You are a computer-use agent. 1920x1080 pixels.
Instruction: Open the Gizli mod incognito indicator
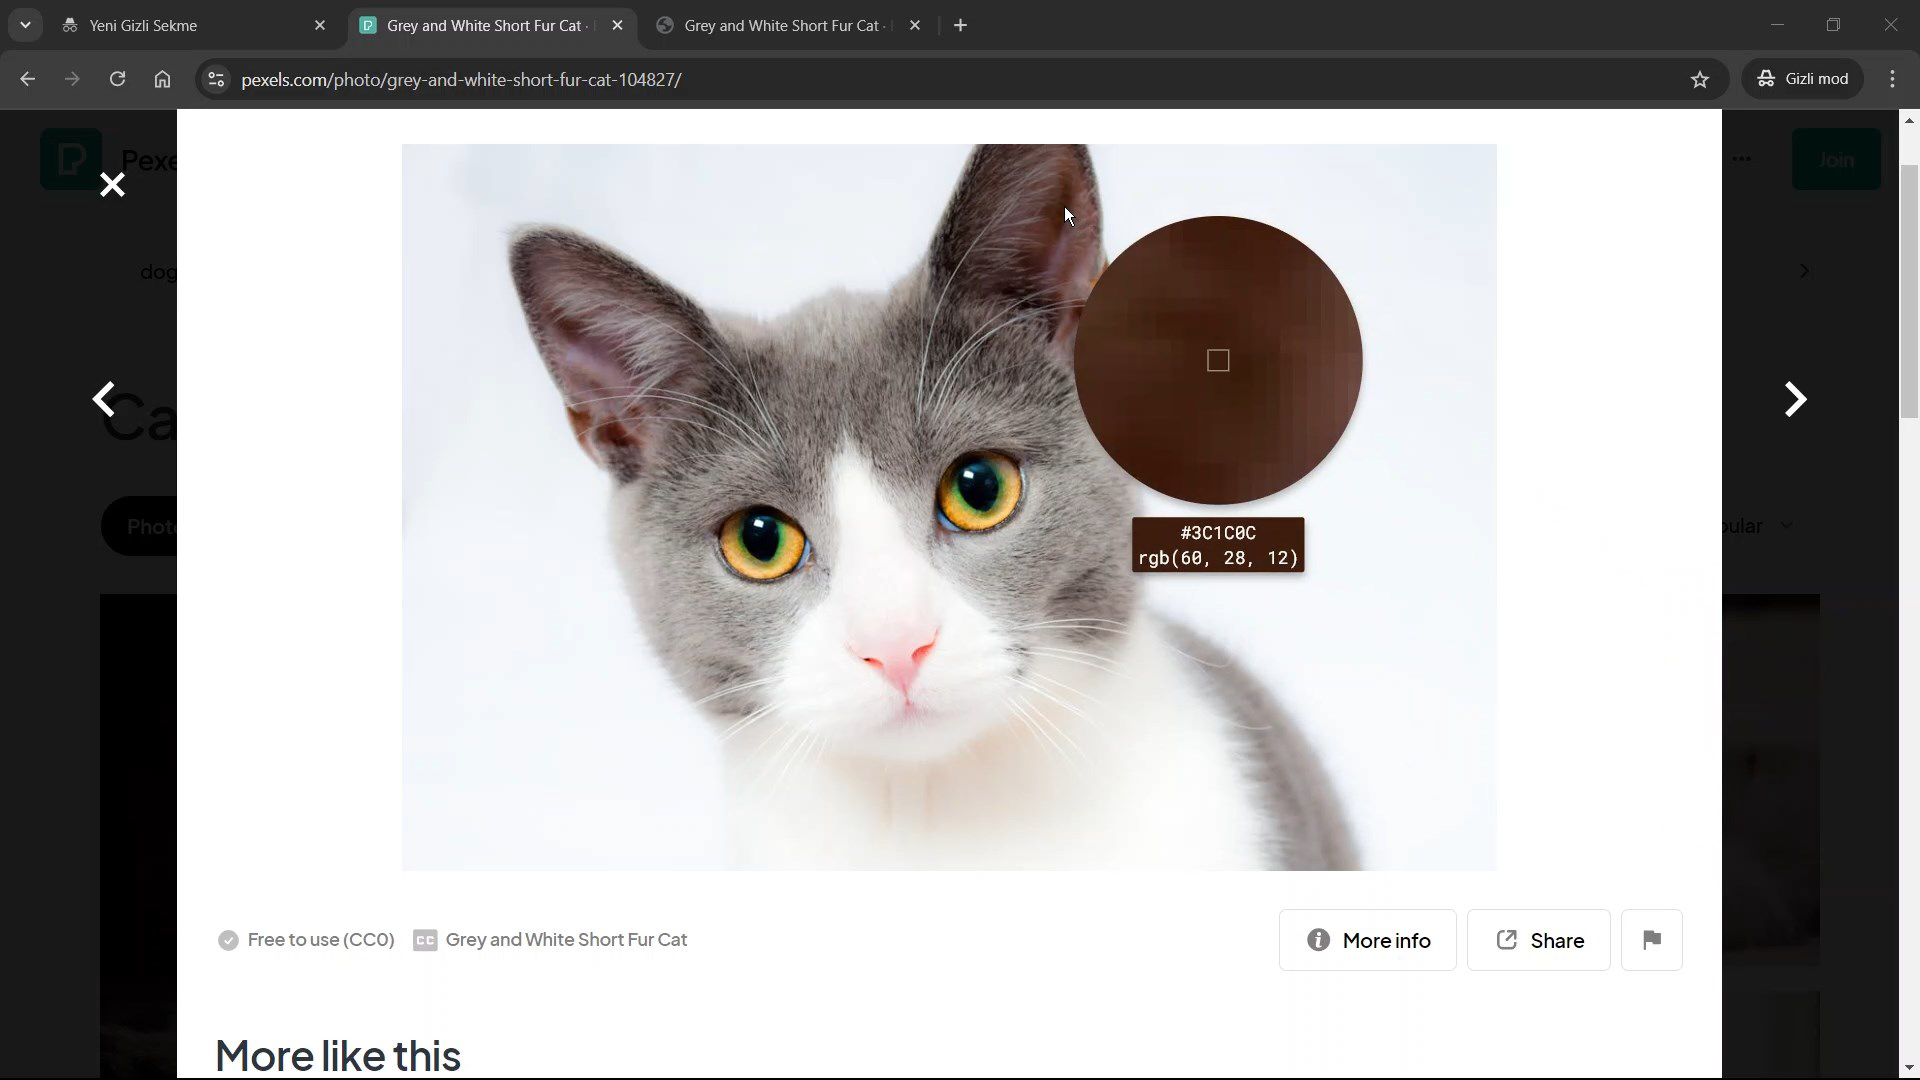coord(1803,79)
